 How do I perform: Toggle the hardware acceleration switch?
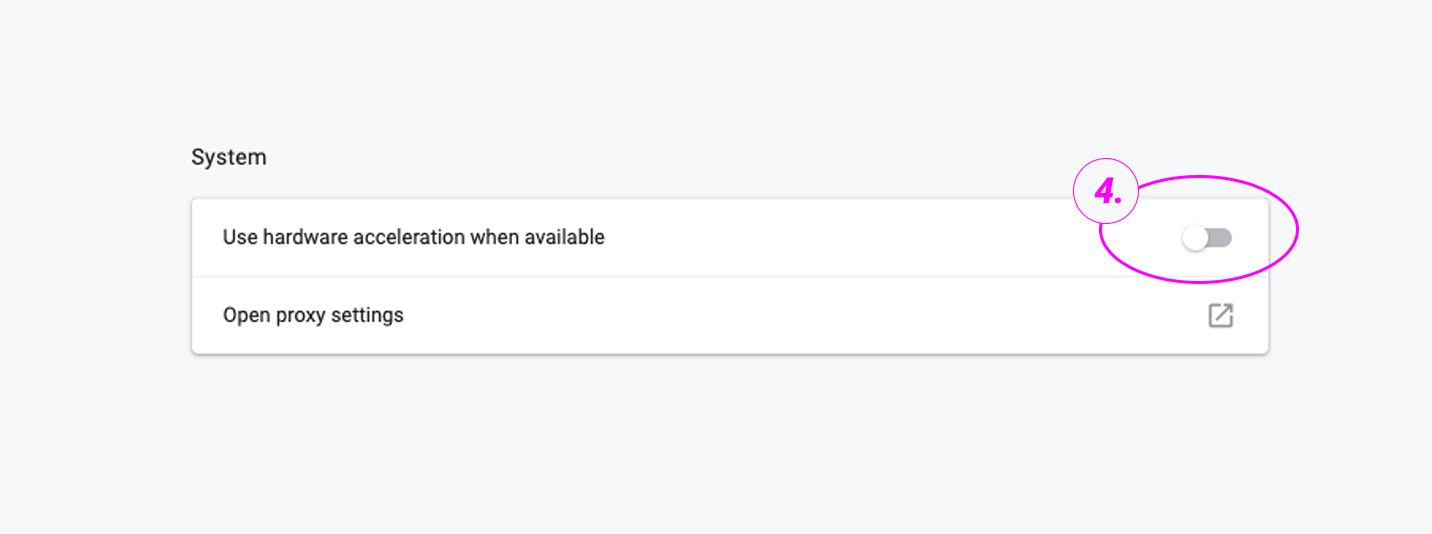[x=1207, y=238]
